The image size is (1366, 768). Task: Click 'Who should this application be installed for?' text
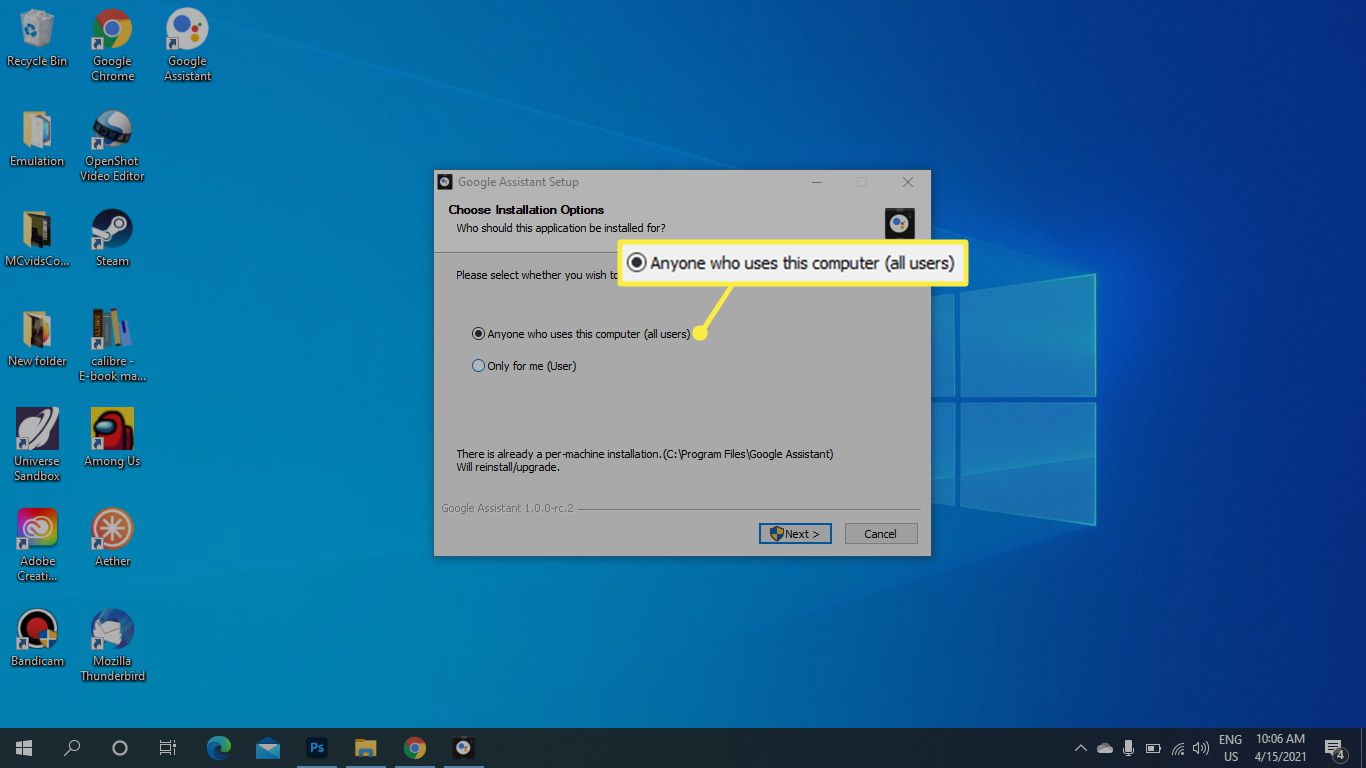click(x=561, y=228)
